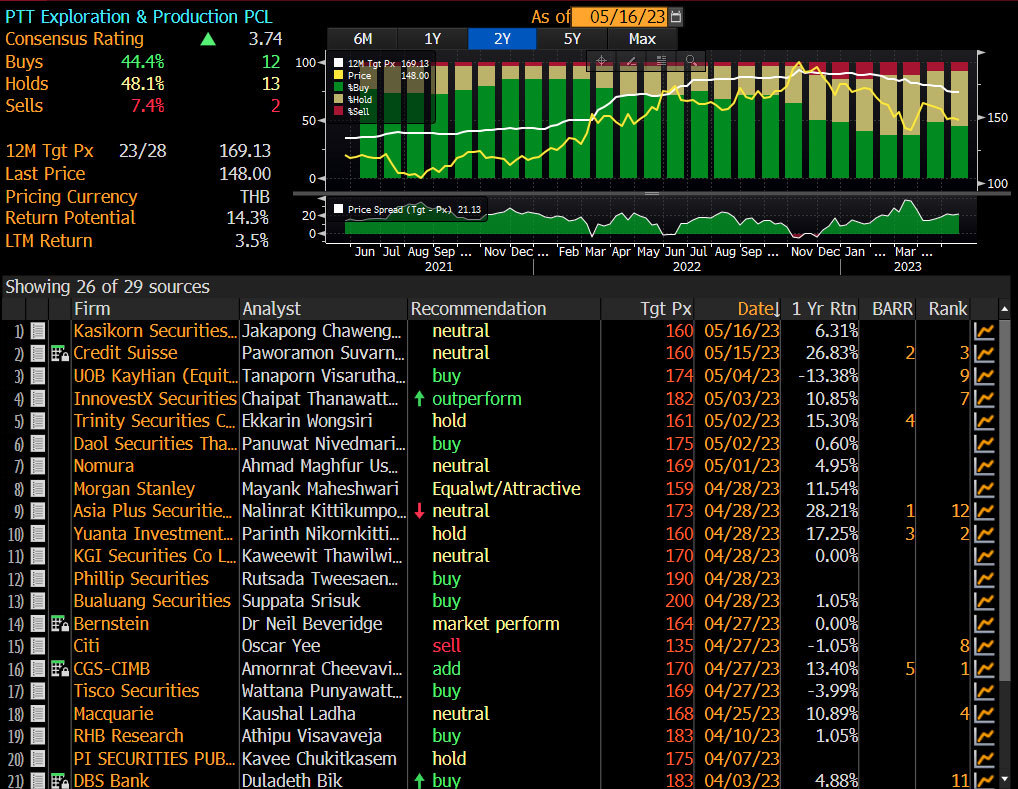Open the chart list/table view icon

(x=661, y=60)
